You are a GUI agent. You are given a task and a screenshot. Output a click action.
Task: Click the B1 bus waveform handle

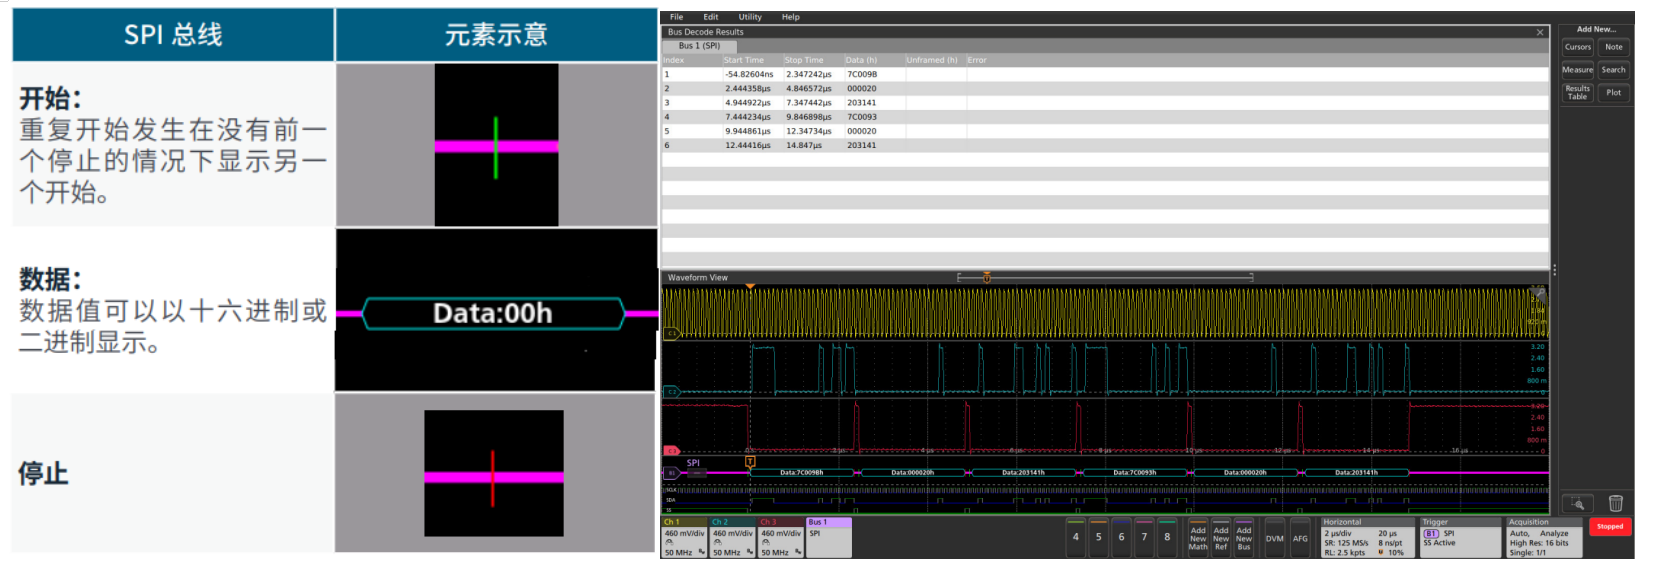coord(672,473)
